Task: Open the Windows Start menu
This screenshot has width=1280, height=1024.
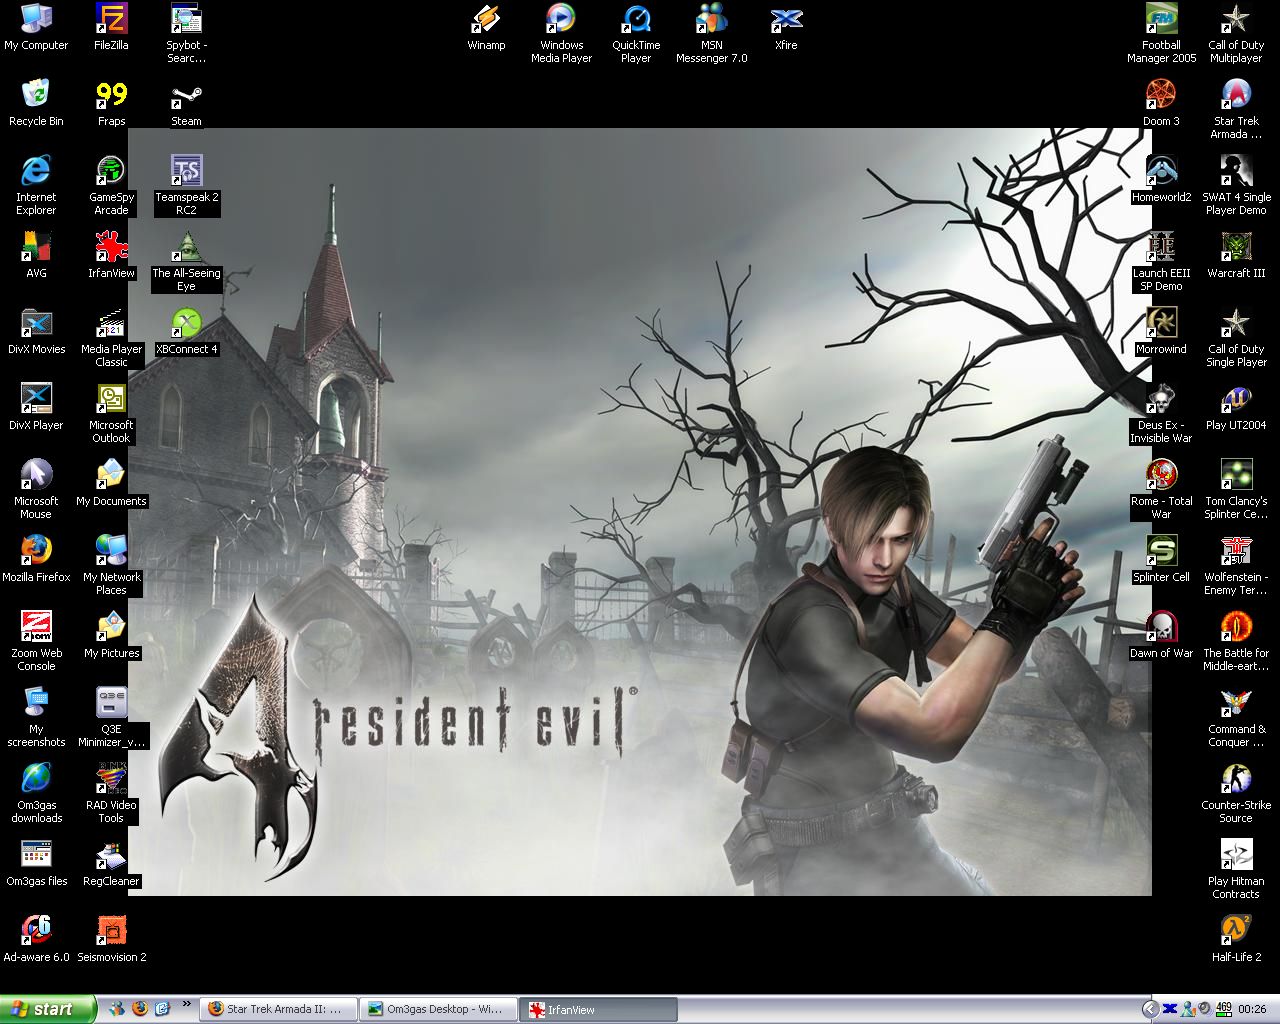Action: click(x=47, y=1009)
